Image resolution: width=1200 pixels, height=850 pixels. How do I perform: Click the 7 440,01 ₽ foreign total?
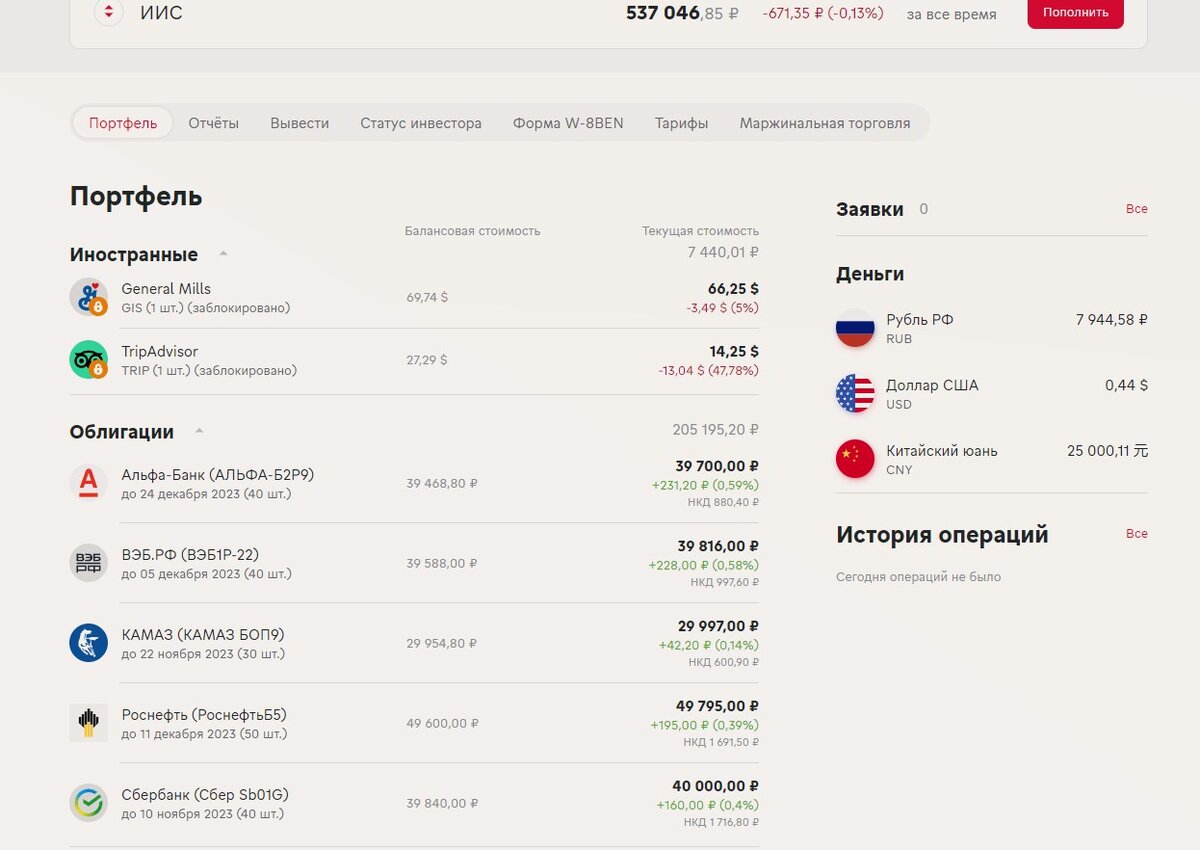click(723, 253)
